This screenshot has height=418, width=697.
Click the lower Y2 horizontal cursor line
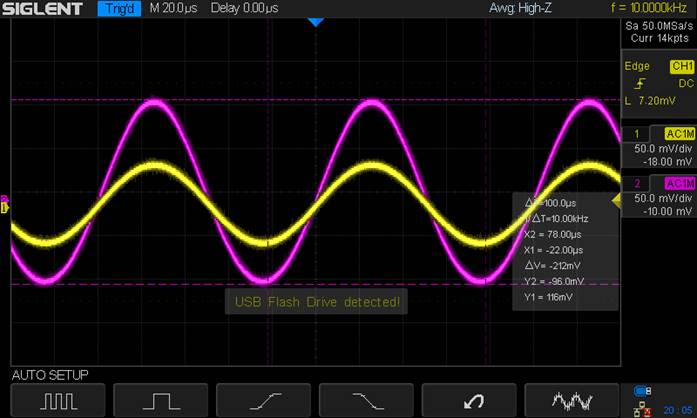tap(316, 285)
